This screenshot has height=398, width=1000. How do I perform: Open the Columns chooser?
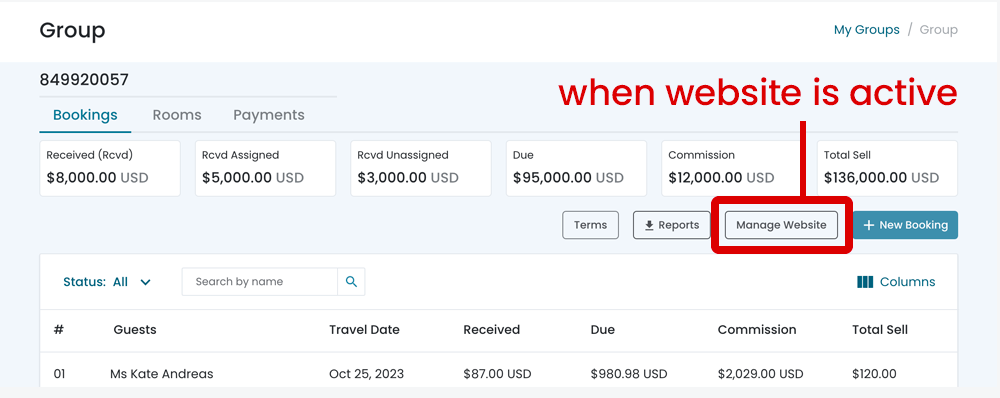896,282
